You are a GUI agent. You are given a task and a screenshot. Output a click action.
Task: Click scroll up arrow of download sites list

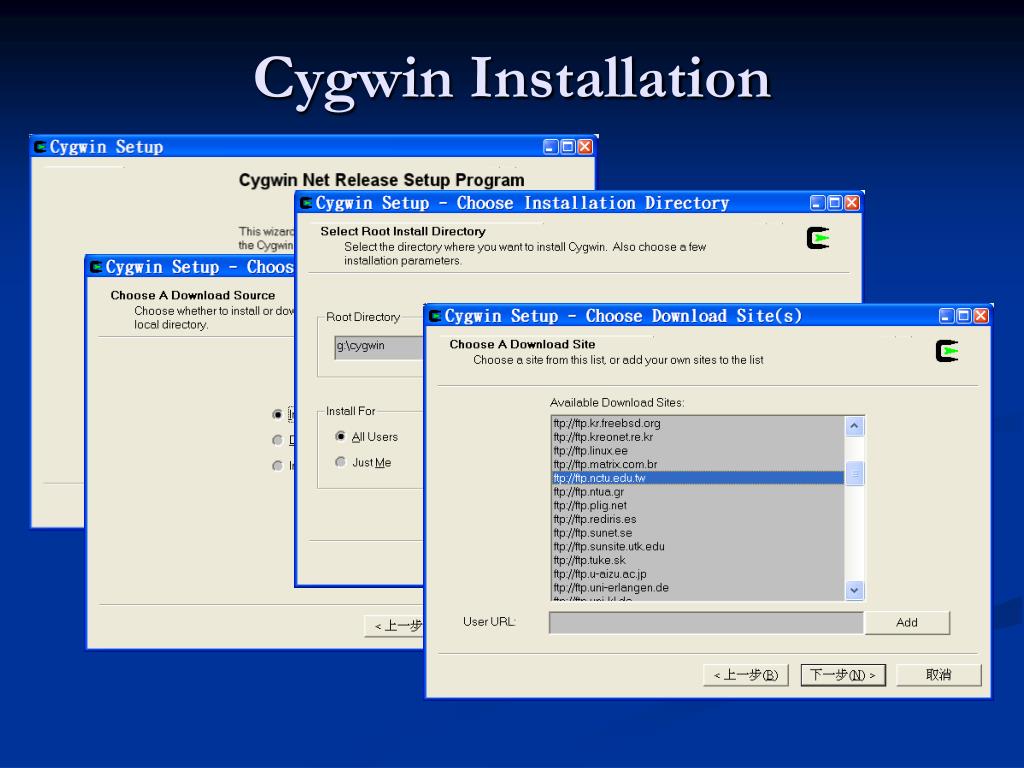click(x=854, y=426)
